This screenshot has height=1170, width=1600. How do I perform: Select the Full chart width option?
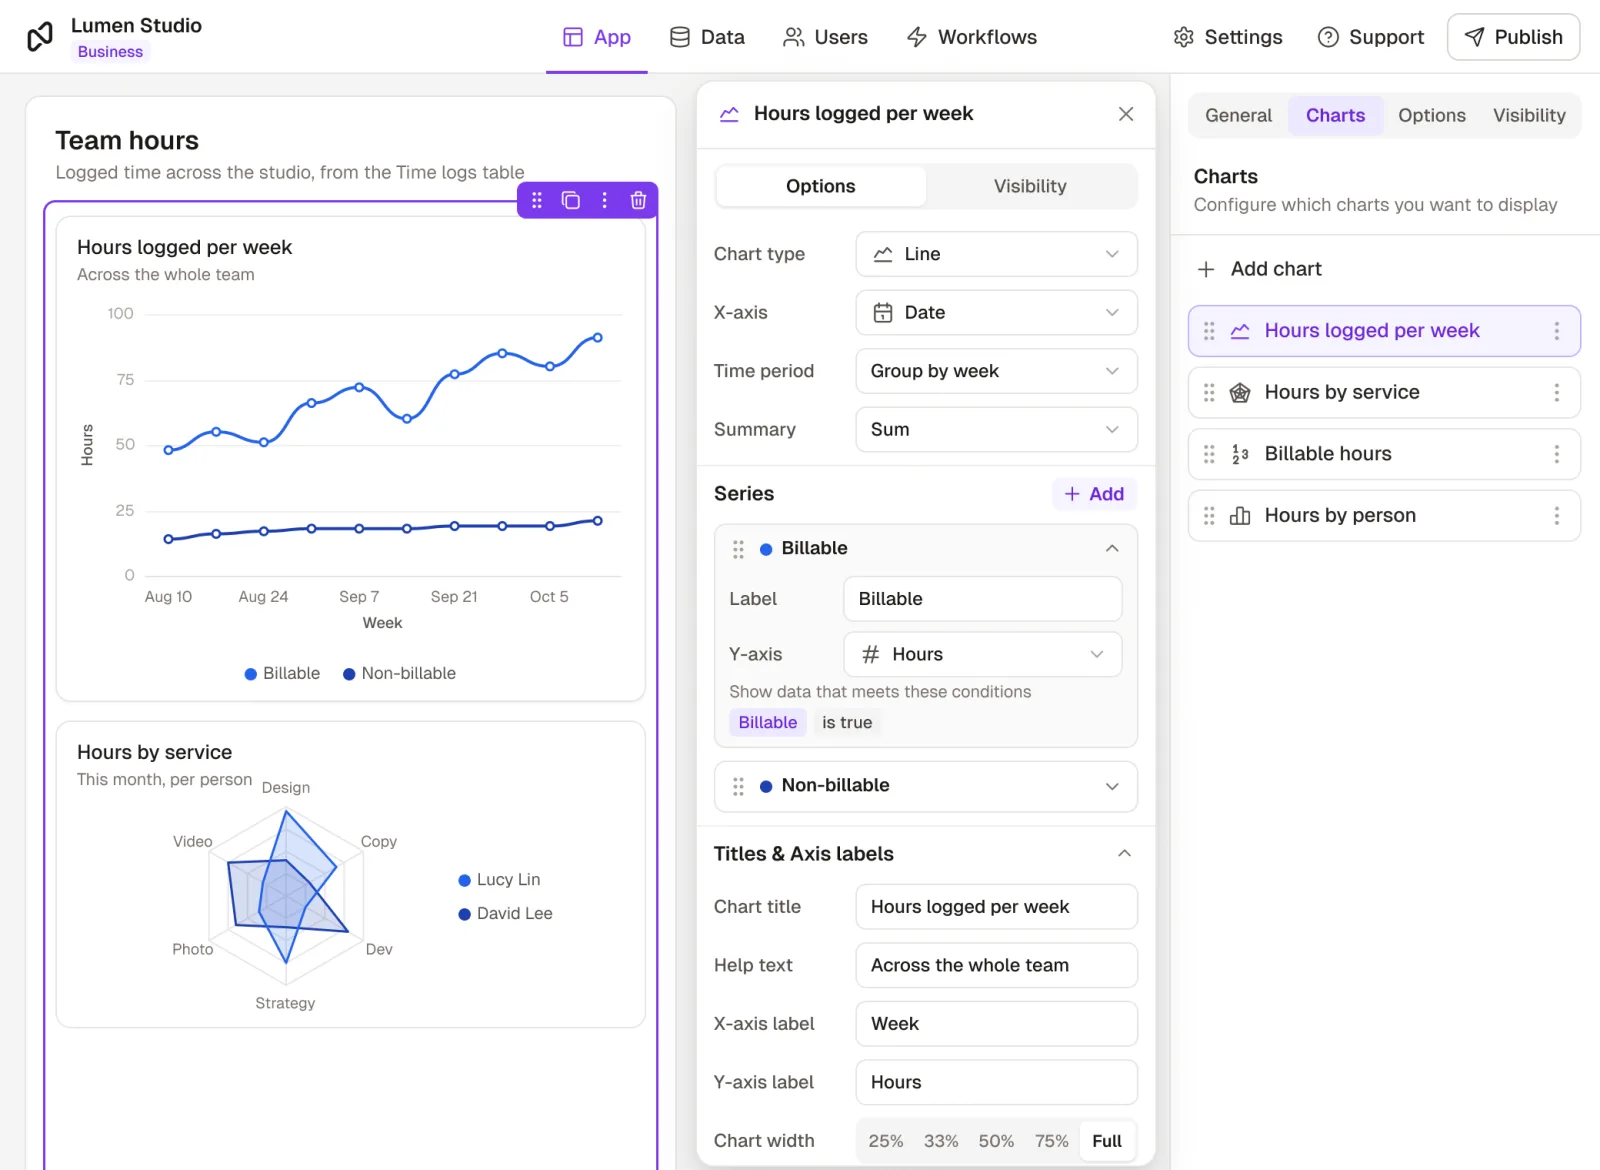pyautogui.click(x=1107, y=1141)
